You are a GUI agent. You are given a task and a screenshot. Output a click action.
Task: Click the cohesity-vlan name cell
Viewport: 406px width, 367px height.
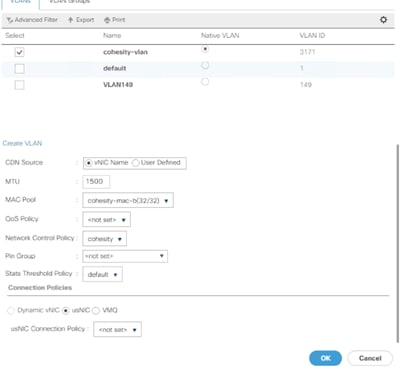click(125, 52)
